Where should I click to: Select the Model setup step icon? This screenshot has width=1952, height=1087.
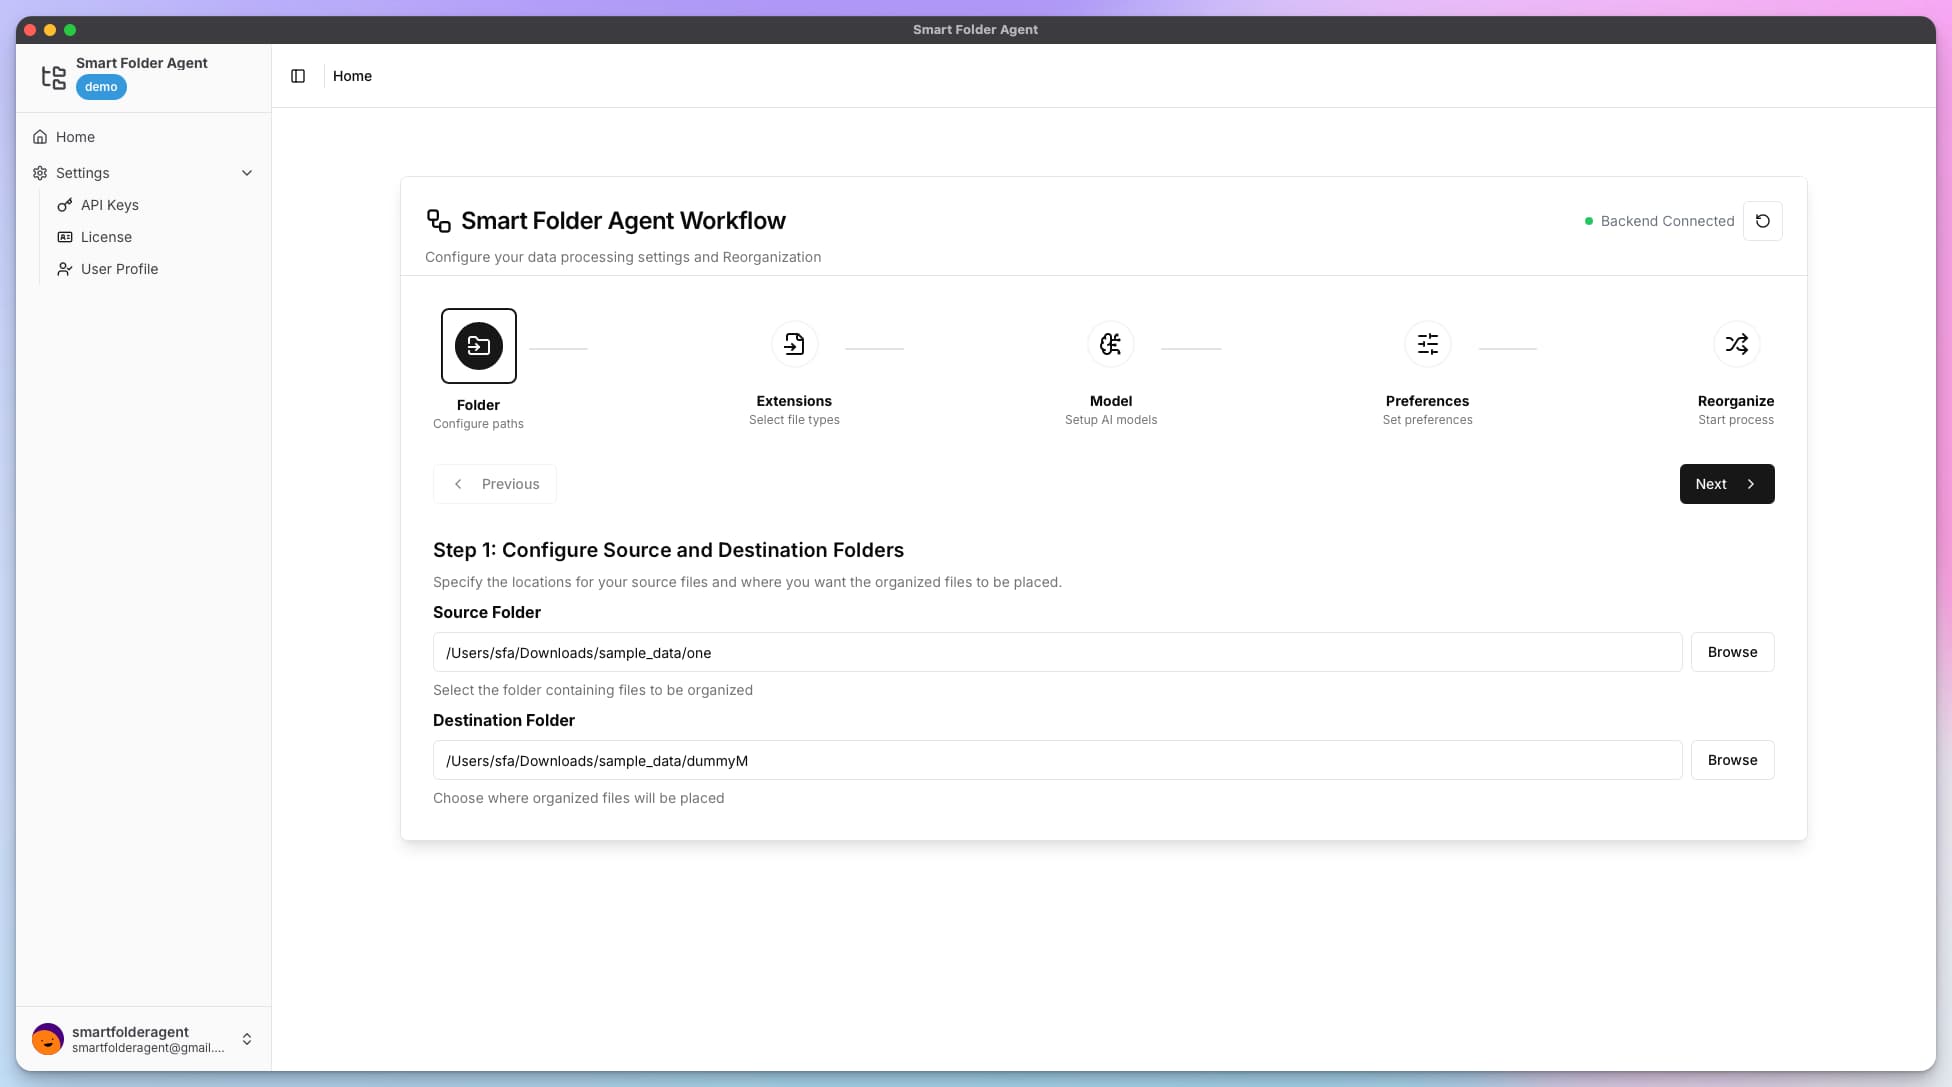click(x=1110, y=344)
